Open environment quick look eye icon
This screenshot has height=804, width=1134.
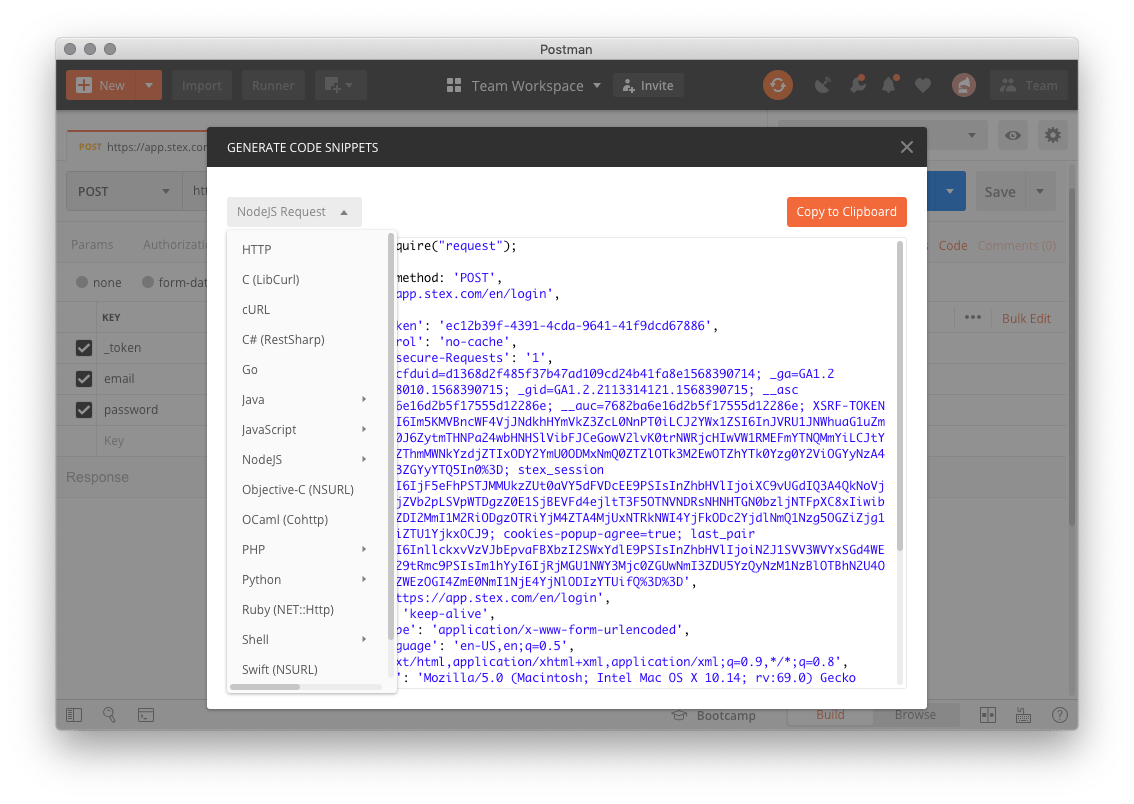(1013, 135)
